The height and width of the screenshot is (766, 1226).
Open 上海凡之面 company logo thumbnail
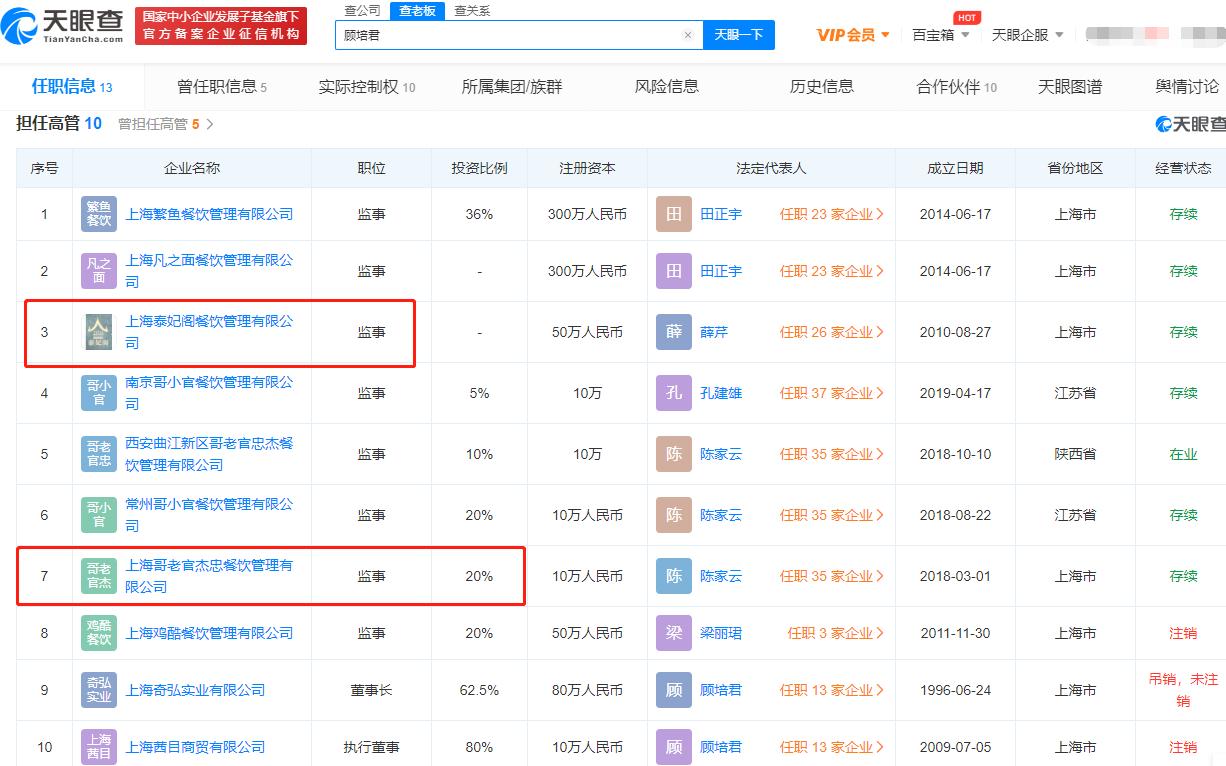click(x=99, y=271)
